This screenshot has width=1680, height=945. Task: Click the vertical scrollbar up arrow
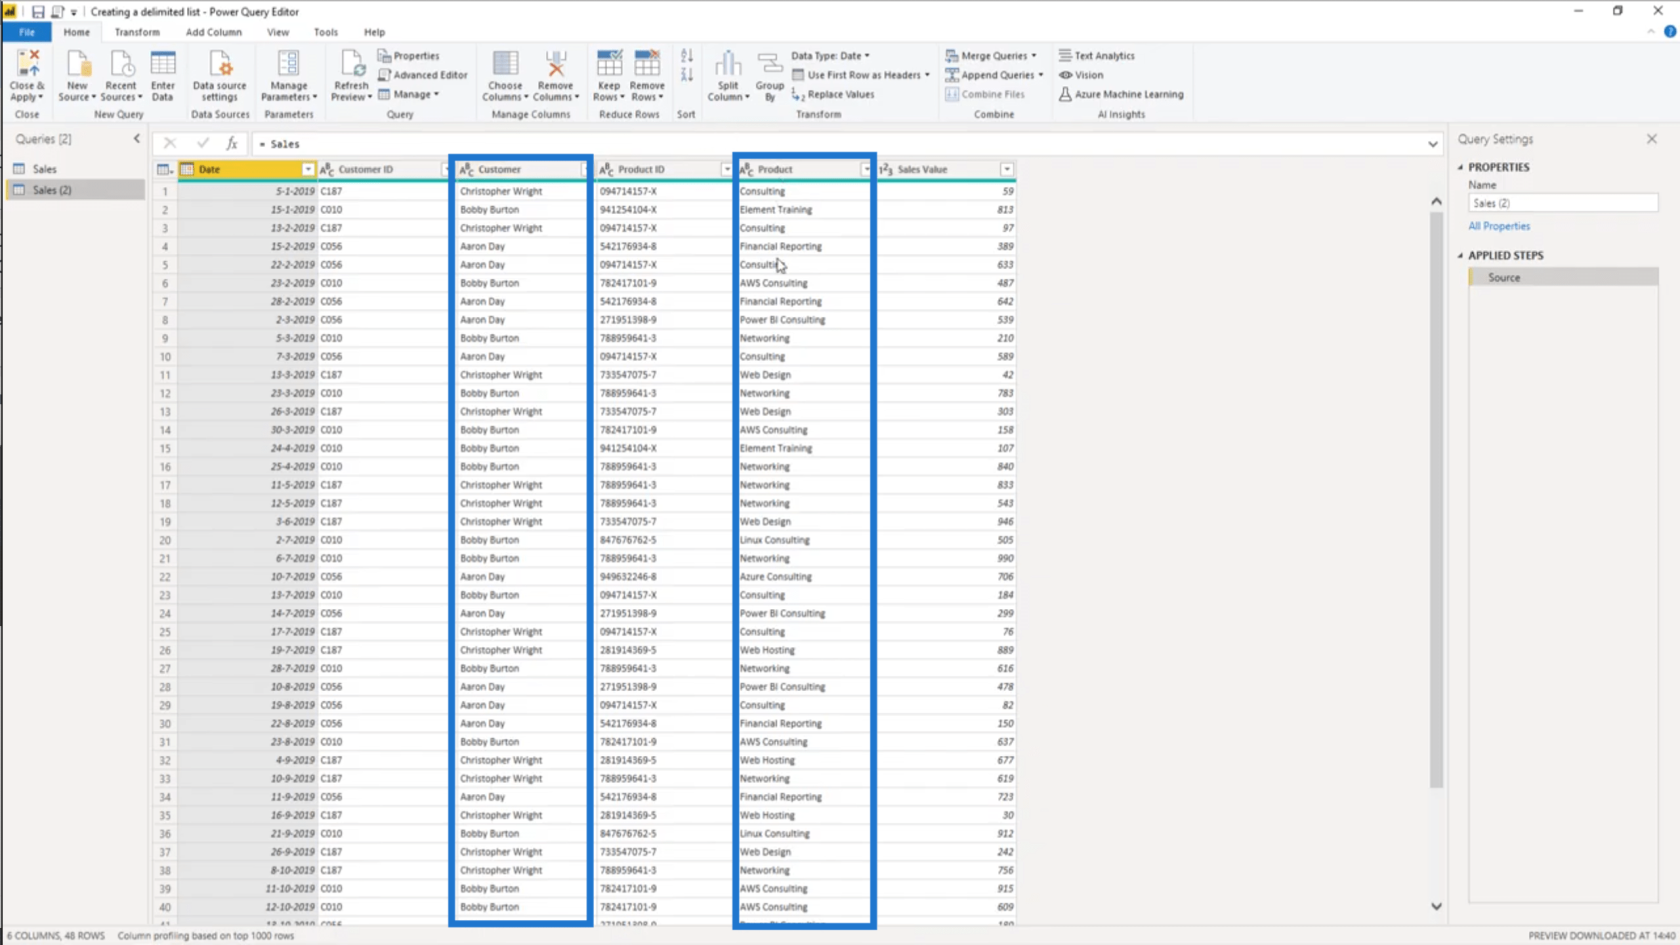[x=1436, y=201]
